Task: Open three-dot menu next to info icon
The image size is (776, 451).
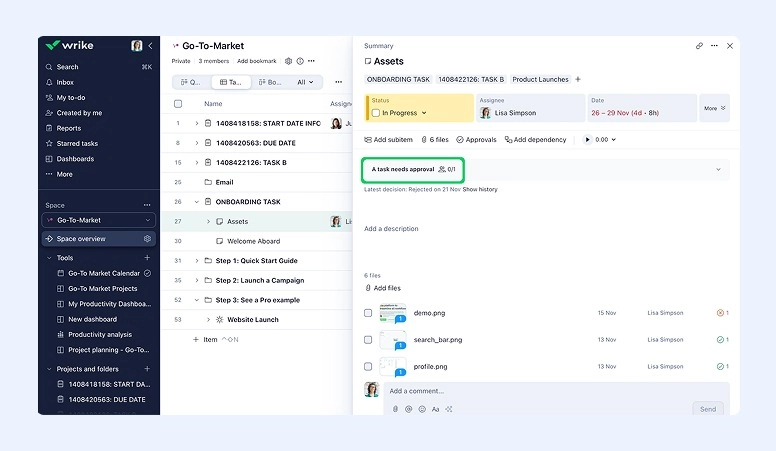Action: tap(311, 61)
